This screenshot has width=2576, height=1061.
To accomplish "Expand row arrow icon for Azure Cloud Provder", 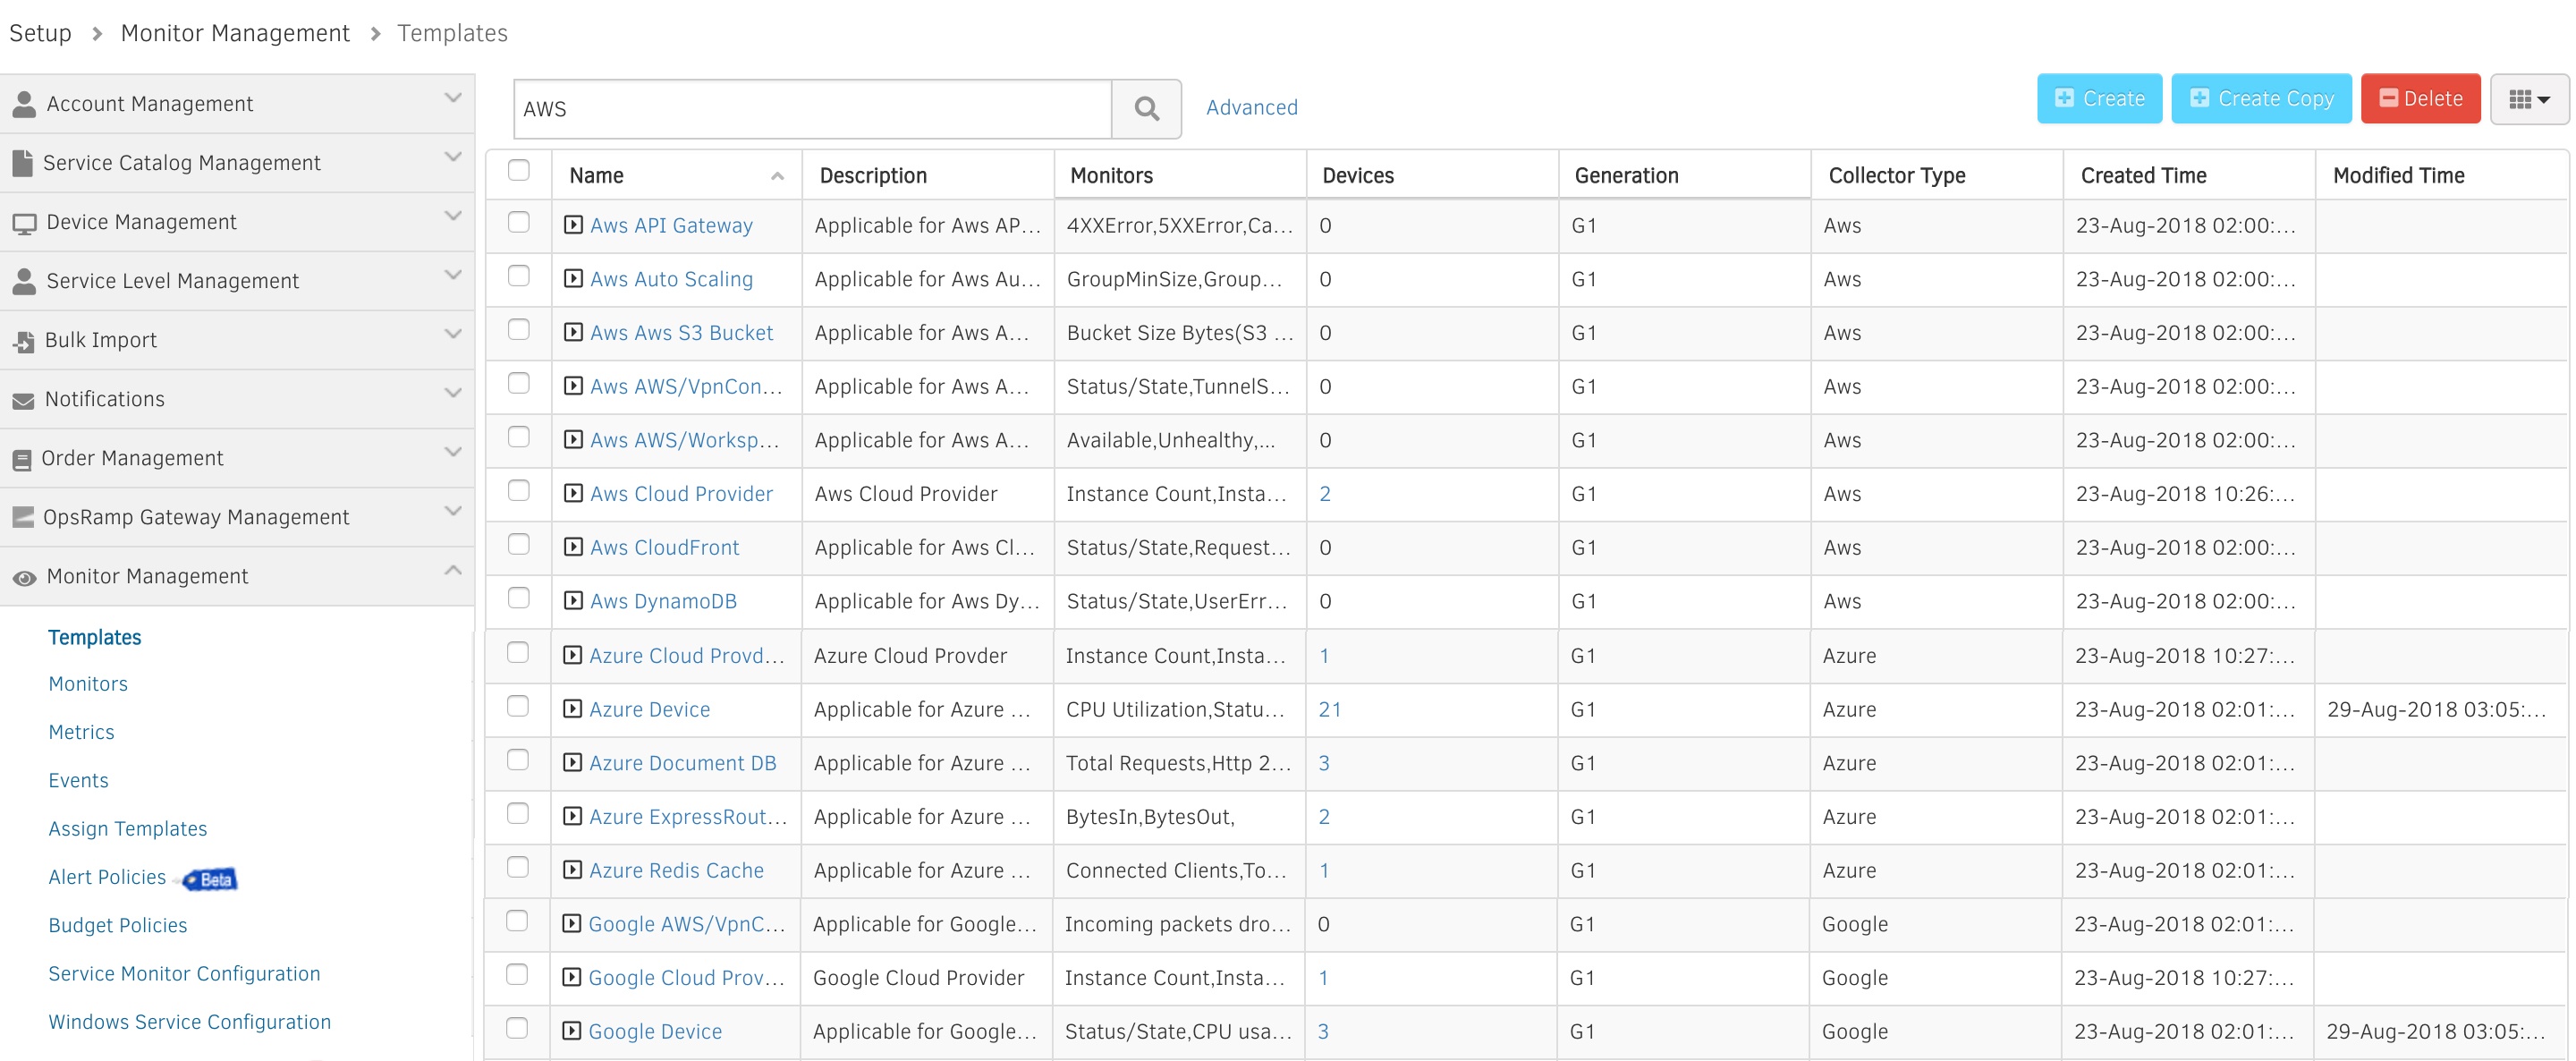I will 572,655.
